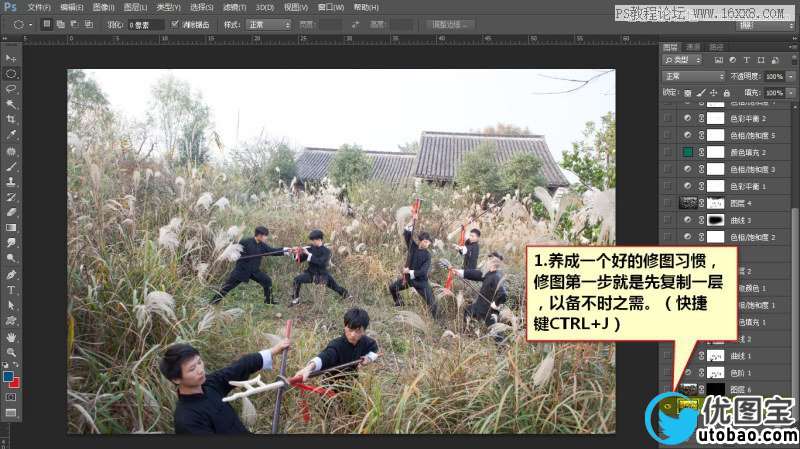Lock all layer attributes icon
Image resolution: width=800 pixels, height=449 pixels.
point(727,93)
